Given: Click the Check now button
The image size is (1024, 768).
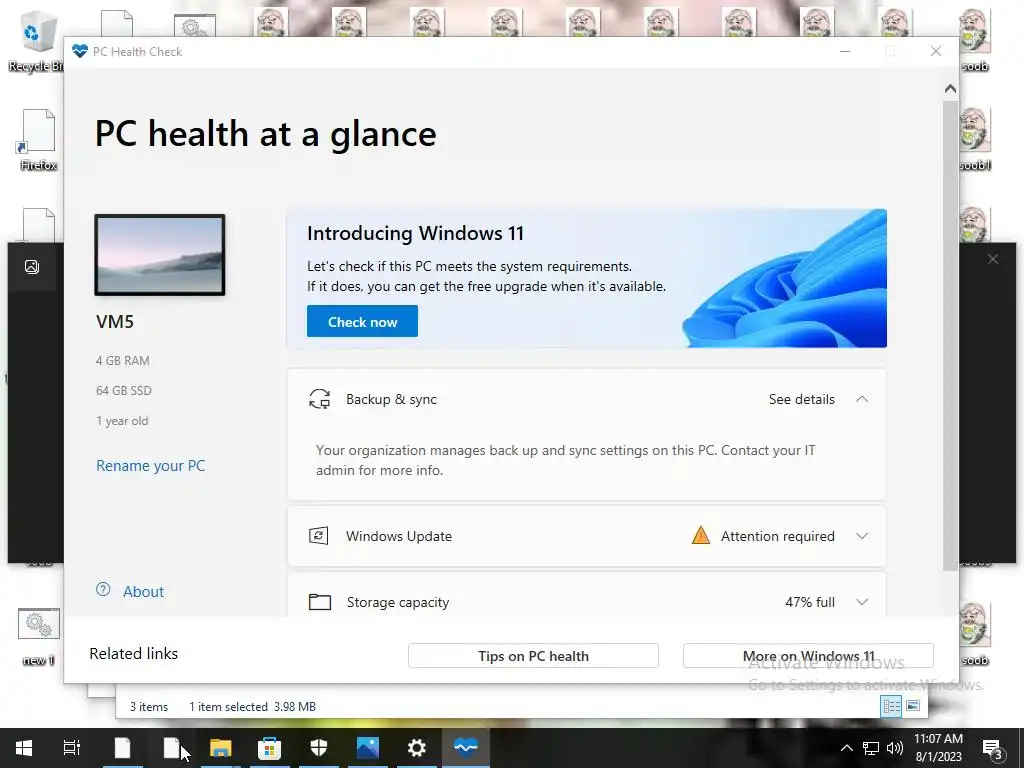Looking at the screenshot, I should click(x=362, y=321).
